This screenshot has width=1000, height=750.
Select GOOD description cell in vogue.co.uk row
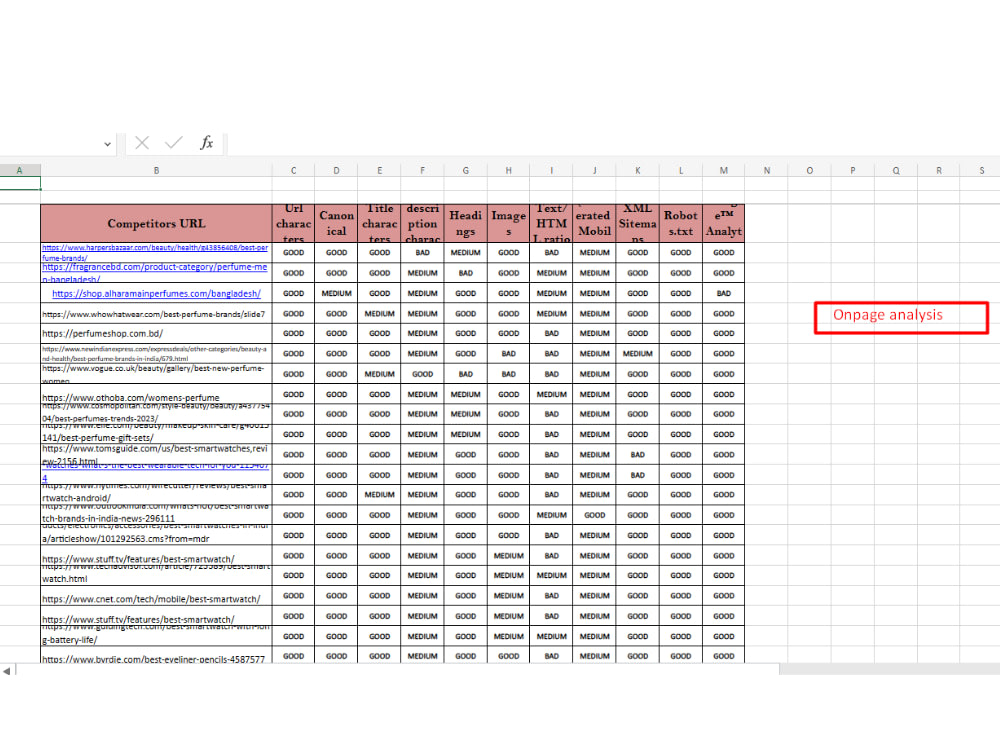(x=422, y=374)
